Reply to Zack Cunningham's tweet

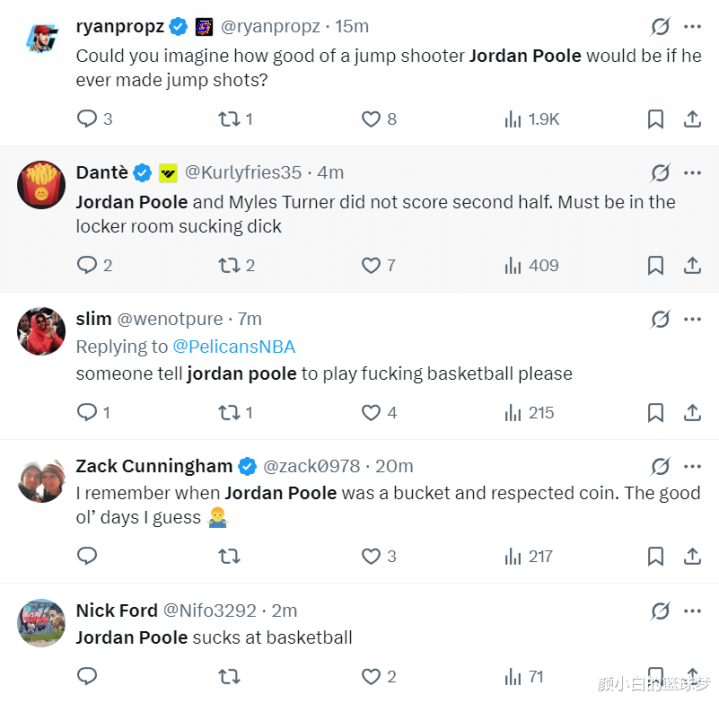pos(87,556)
